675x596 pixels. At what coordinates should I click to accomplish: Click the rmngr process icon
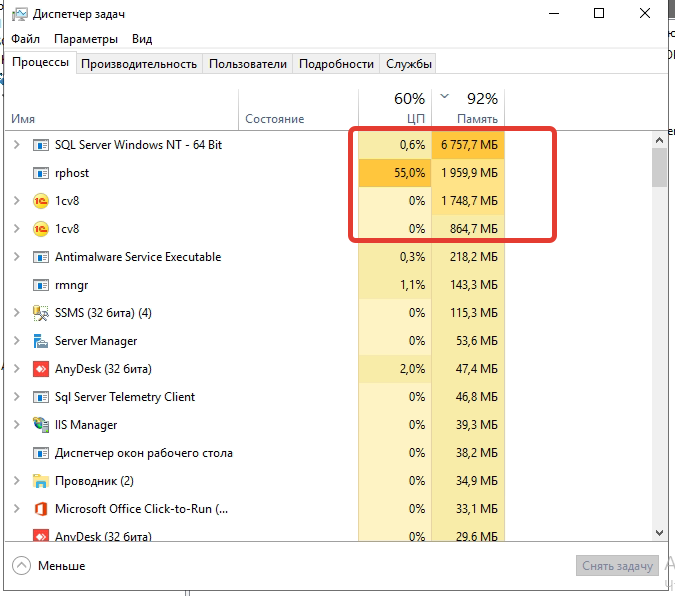41,285
